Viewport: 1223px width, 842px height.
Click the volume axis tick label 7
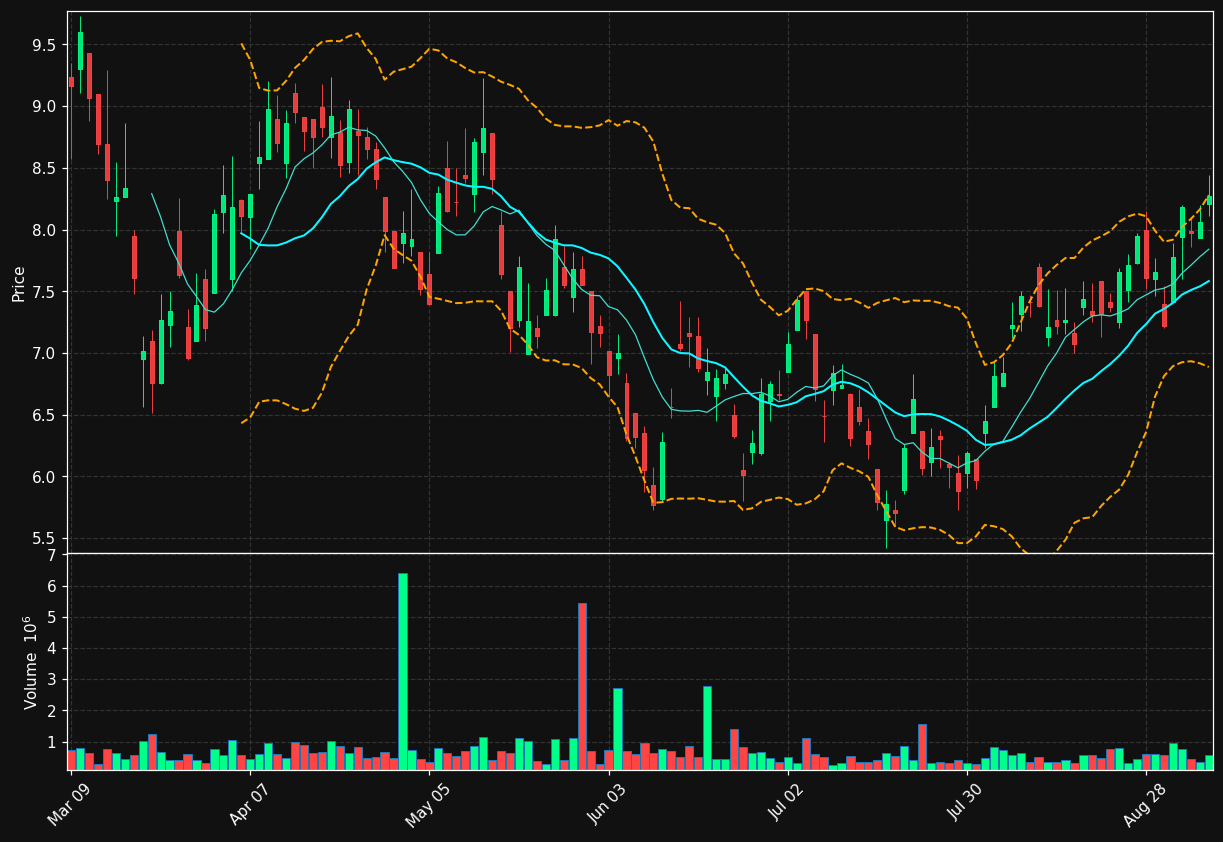click(51, 556)
